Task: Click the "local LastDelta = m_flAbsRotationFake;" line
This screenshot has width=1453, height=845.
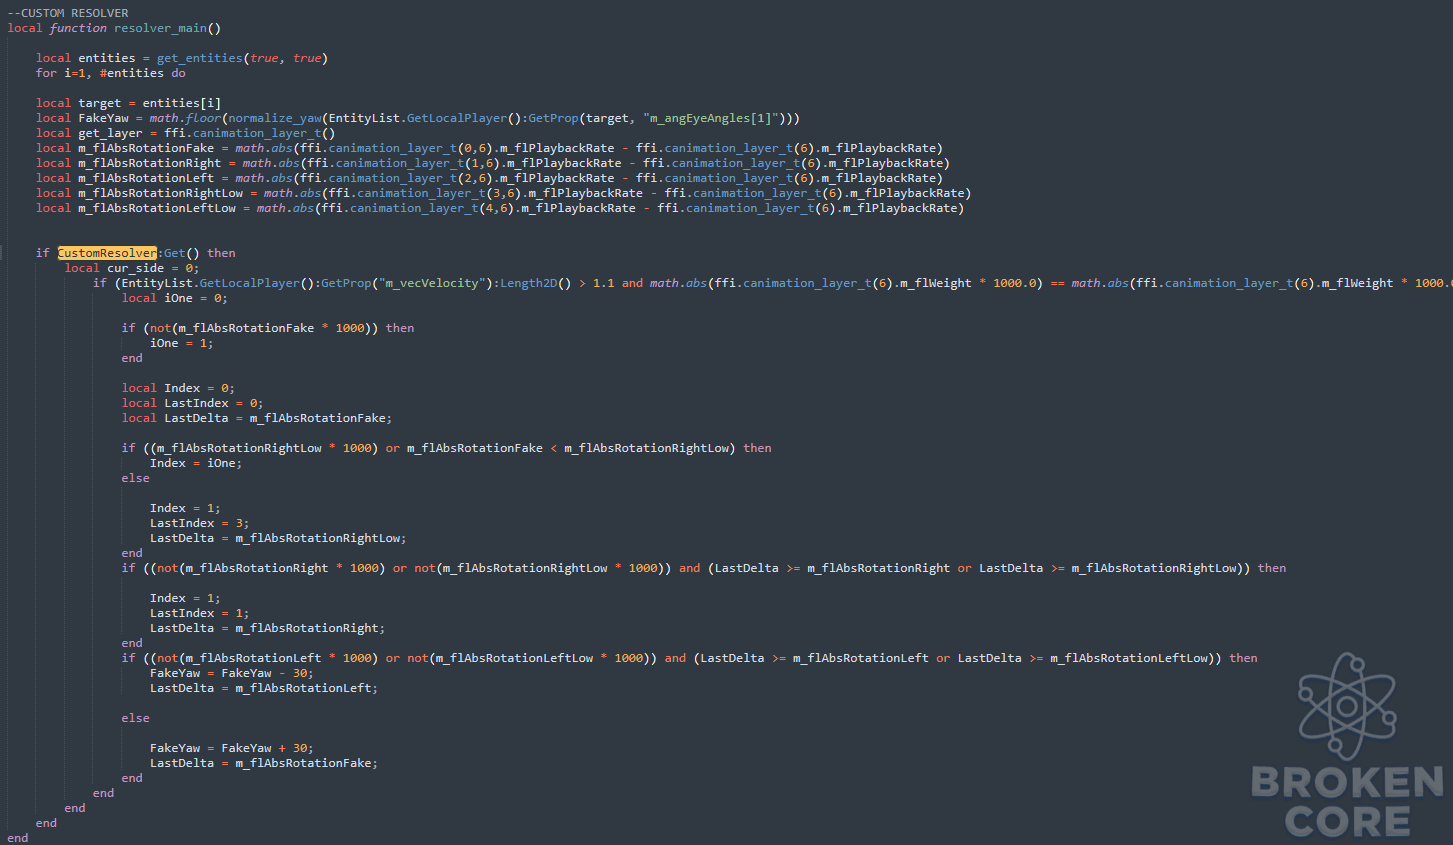Action: pyautogui.click(x=257, y=418)
